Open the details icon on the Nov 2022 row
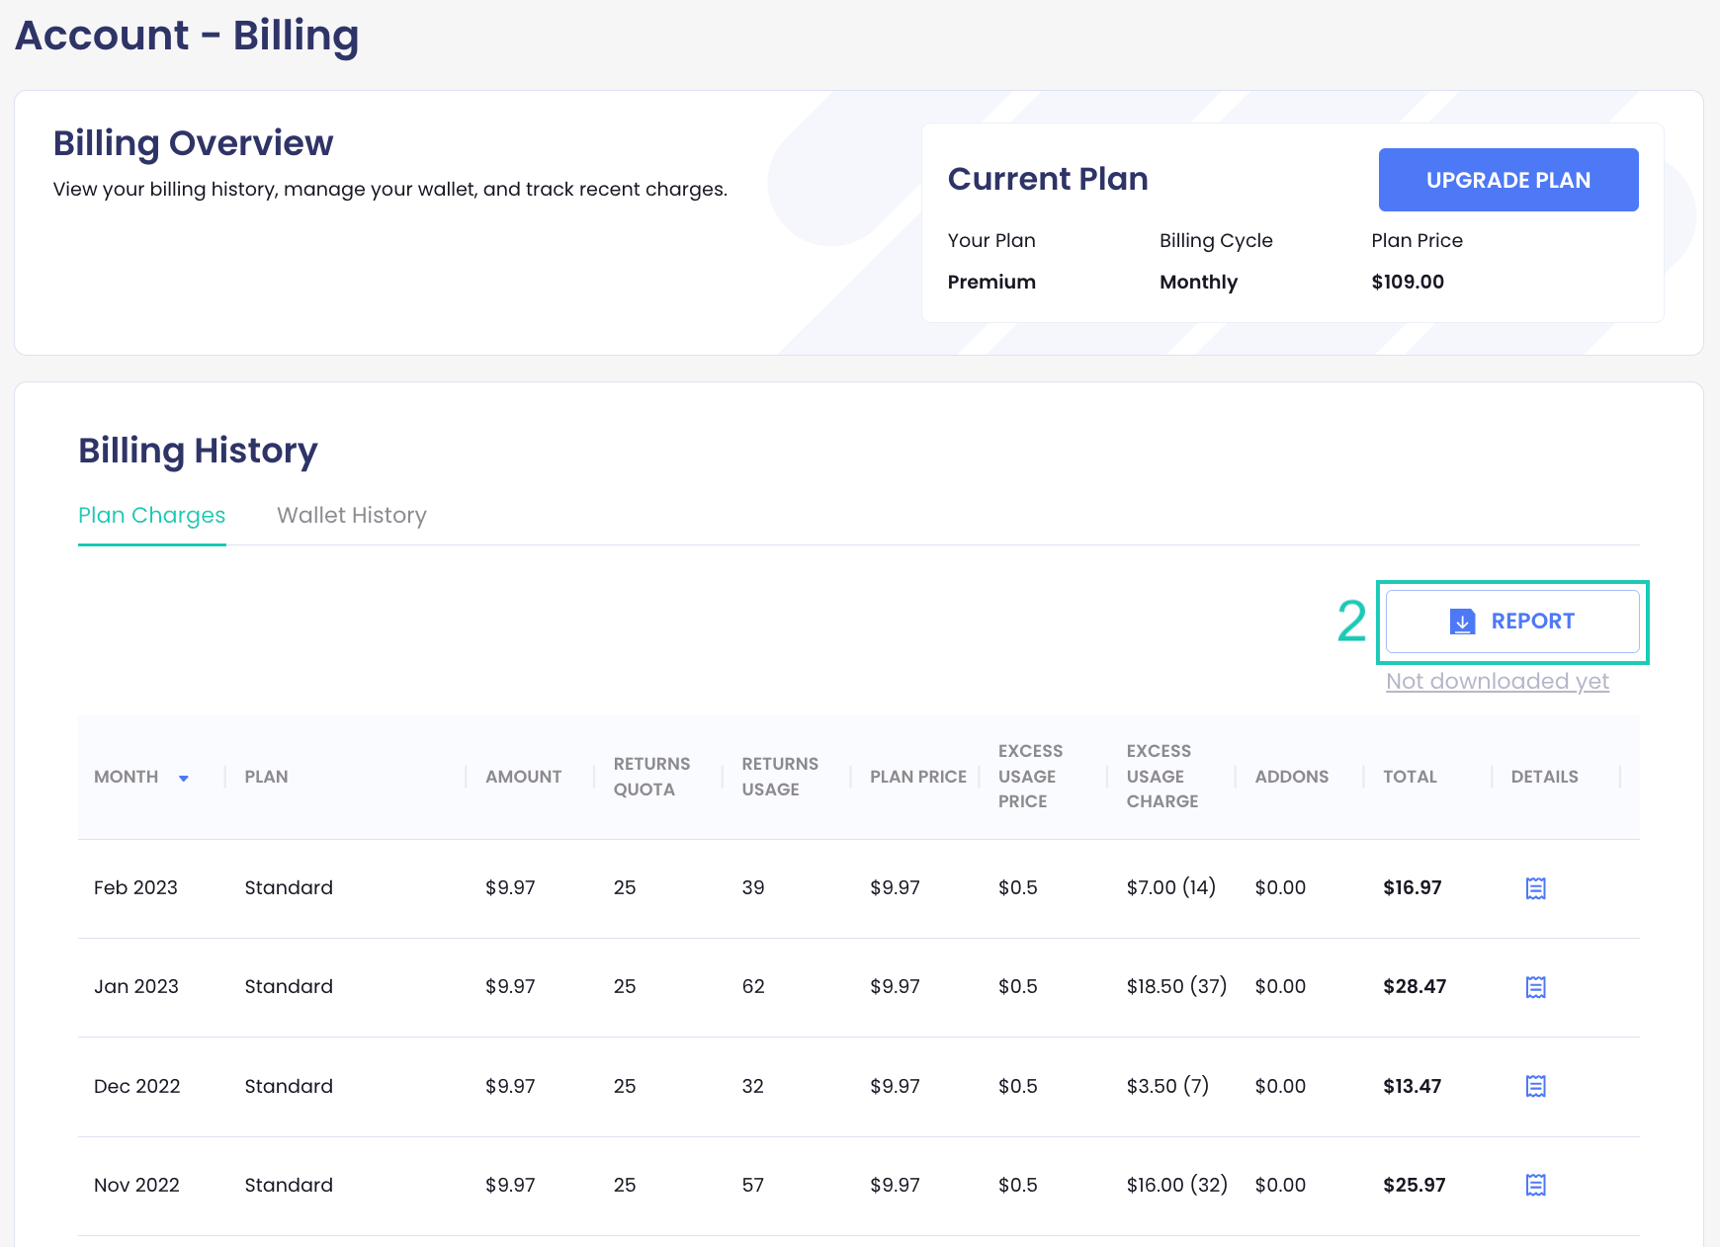Image resolution: width=1720 pixels, height=1247 pixels. (1535, 1185)
